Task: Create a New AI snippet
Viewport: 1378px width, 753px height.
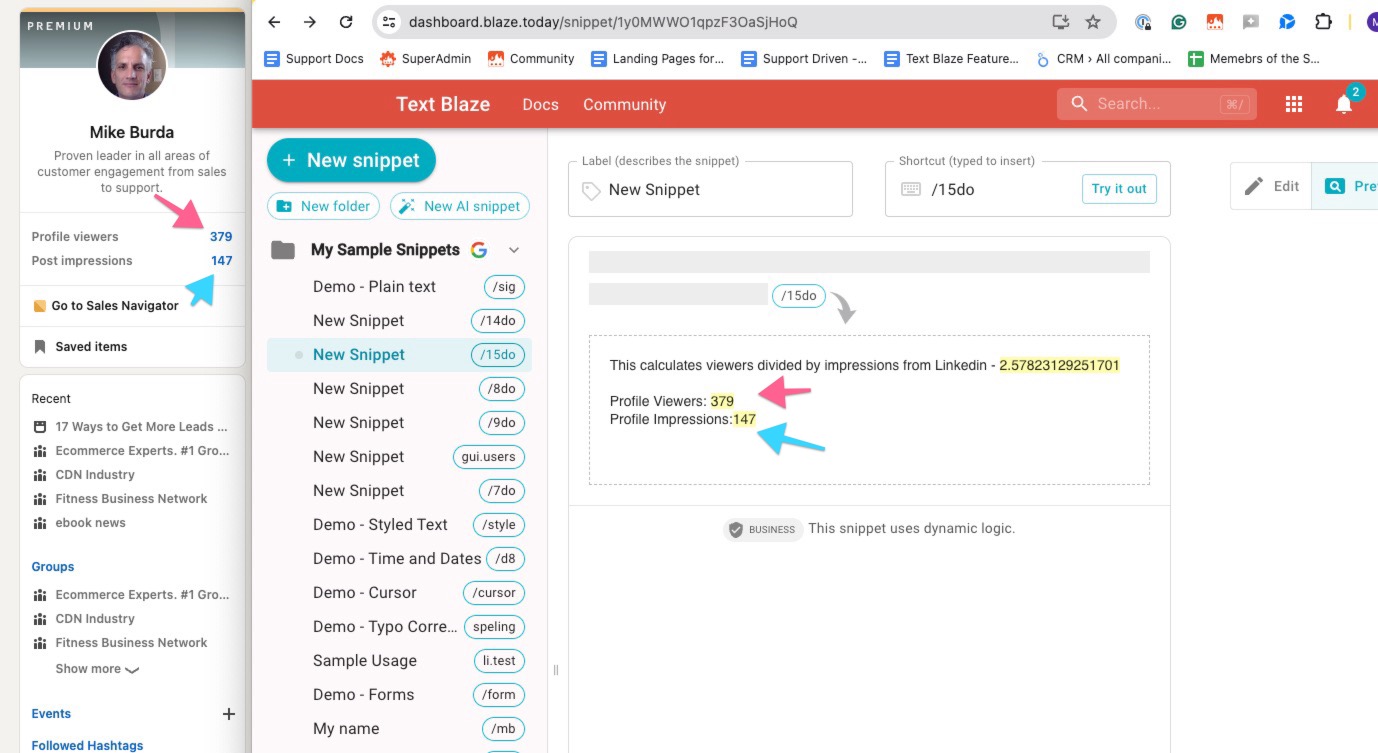Action: [x=460, y=206]
